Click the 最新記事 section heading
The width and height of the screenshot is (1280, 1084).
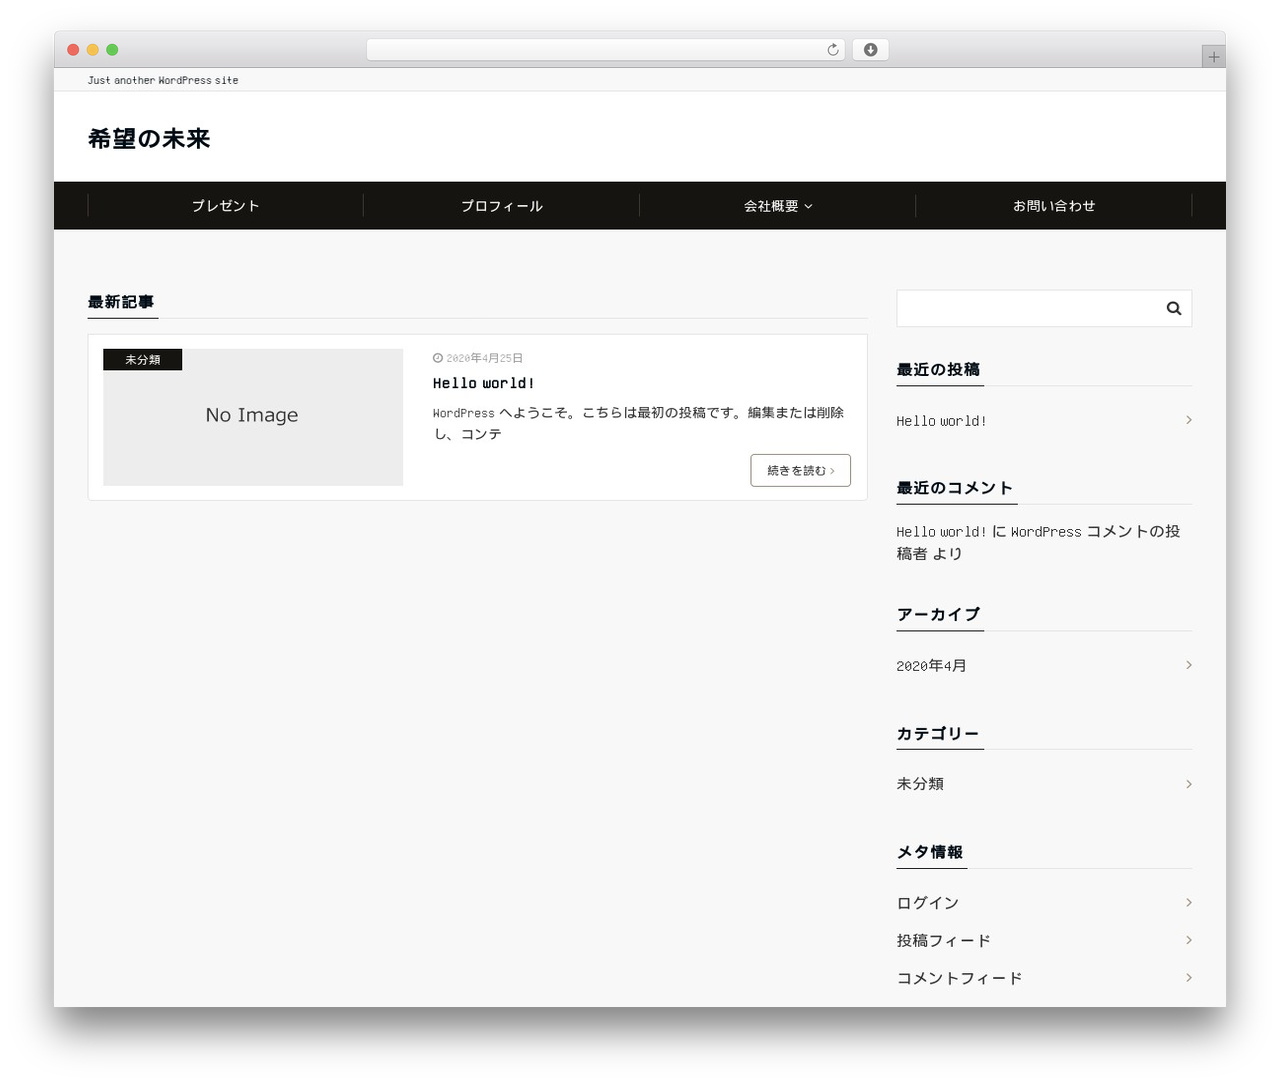tap(121, 302)
